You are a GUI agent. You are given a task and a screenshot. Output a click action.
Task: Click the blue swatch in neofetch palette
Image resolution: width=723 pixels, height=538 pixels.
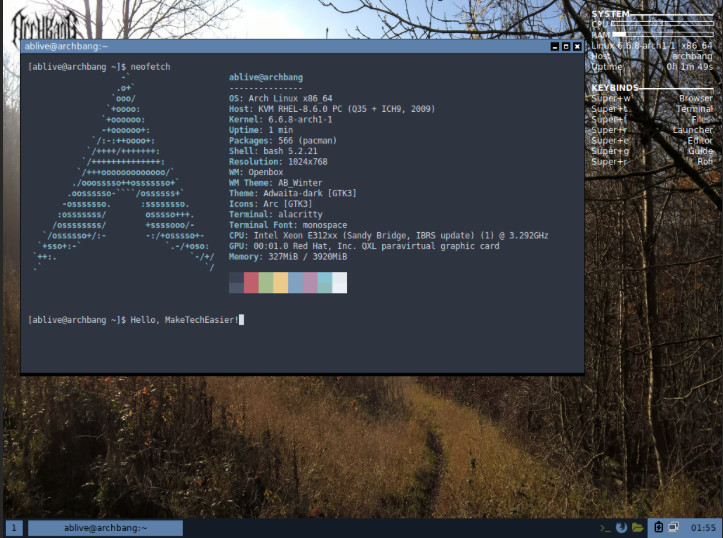[296, 283]
